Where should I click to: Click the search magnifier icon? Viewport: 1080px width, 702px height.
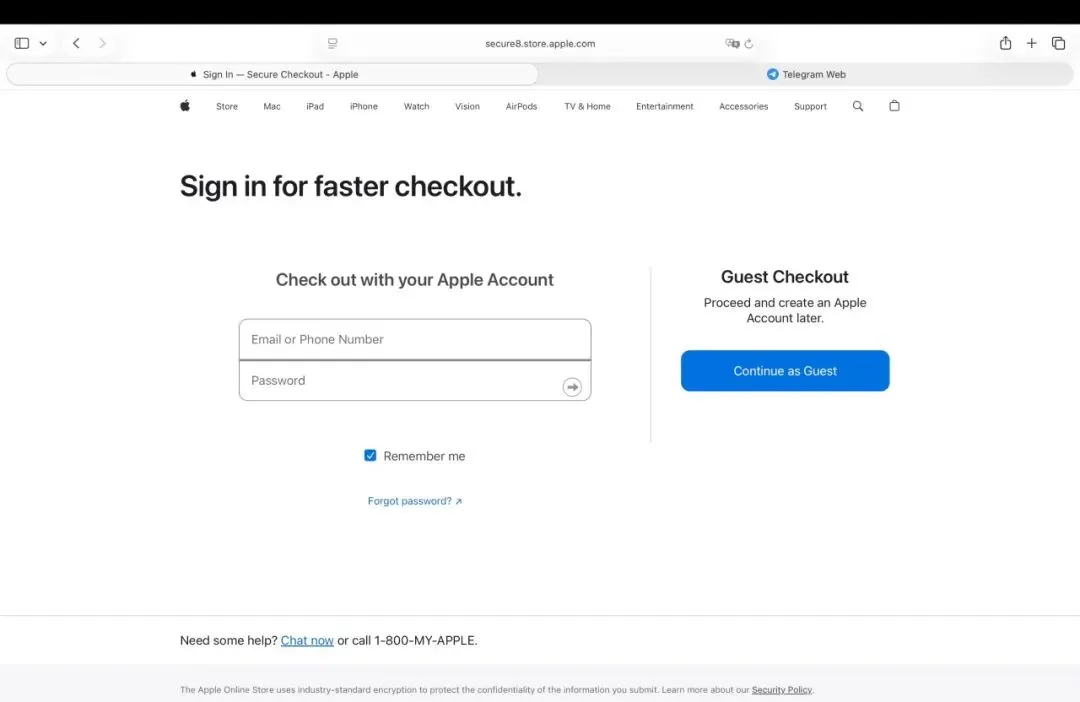(858, 106)
